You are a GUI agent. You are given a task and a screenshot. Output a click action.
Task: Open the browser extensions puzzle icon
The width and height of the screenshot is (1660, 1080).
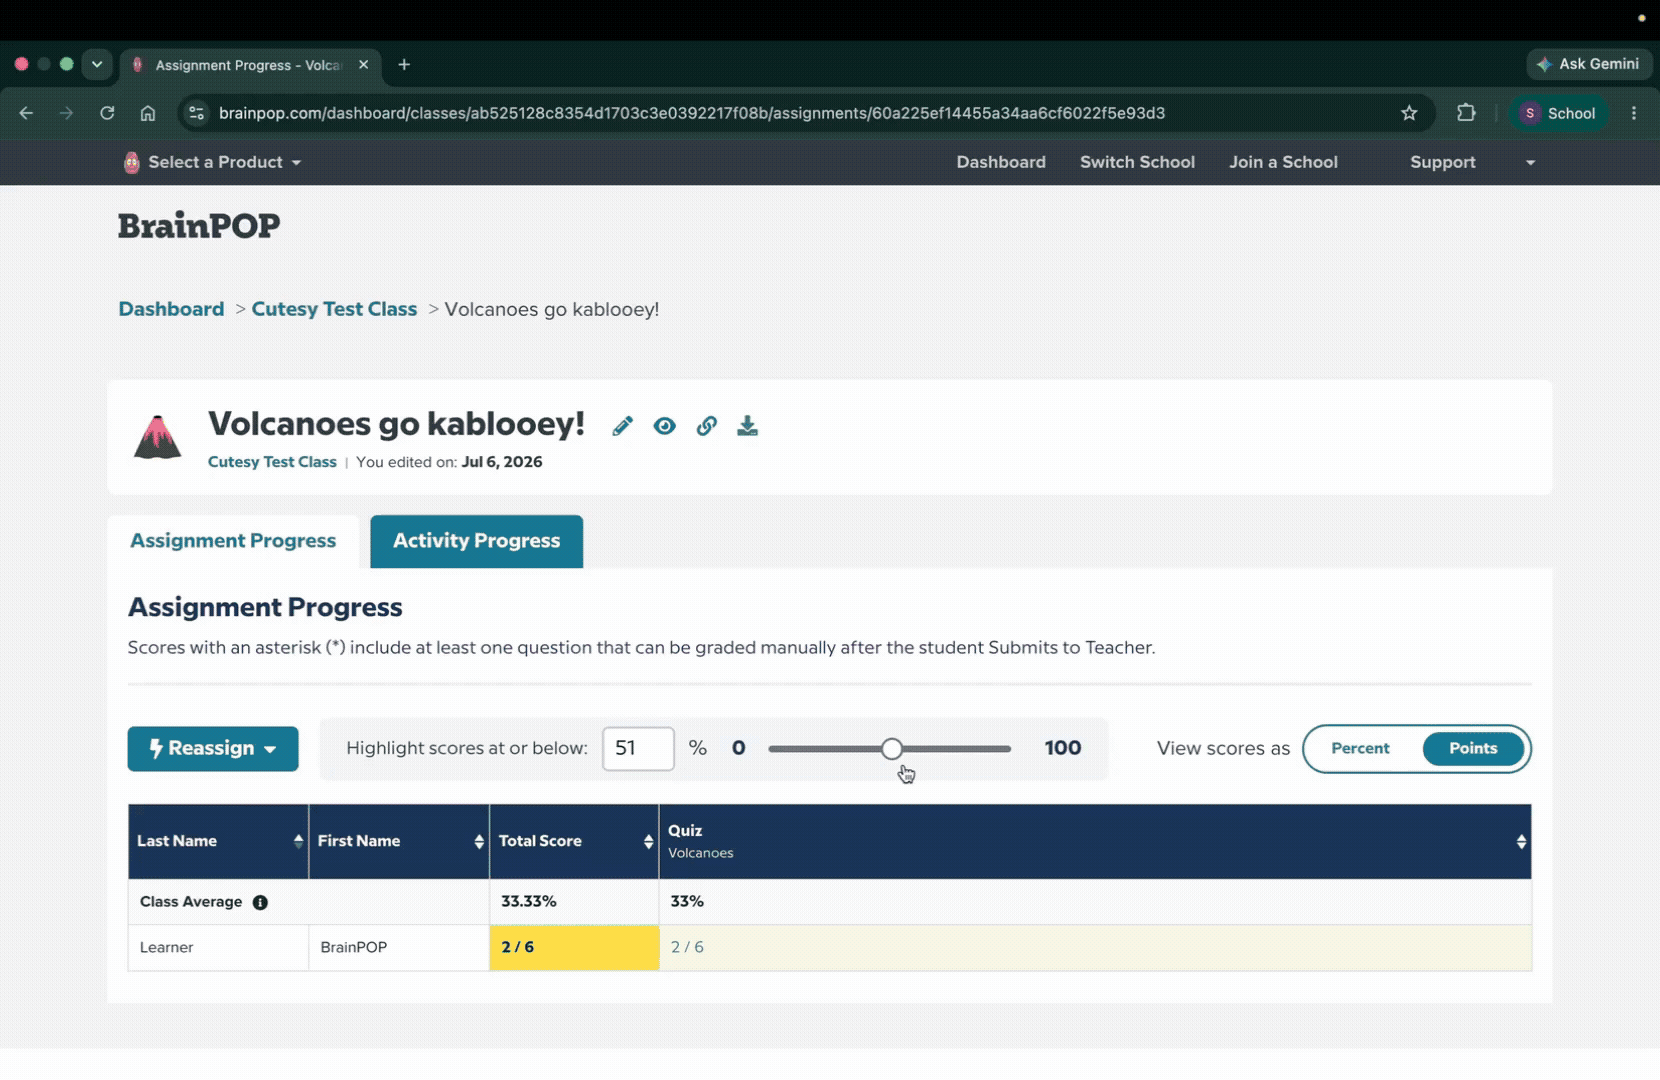[1466, 113]
